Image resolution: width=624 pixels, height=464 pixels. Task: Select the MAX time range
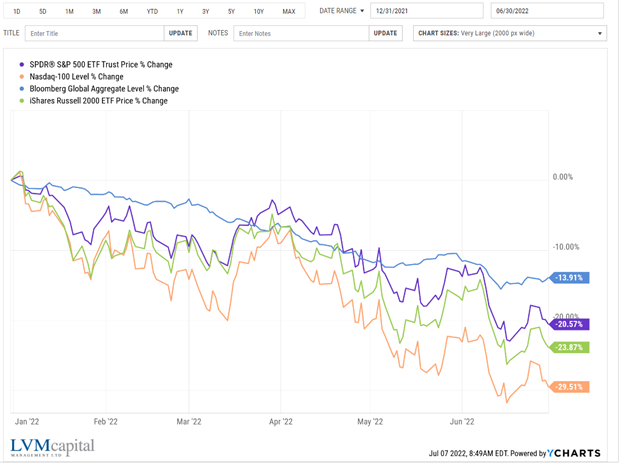point(289,12)
